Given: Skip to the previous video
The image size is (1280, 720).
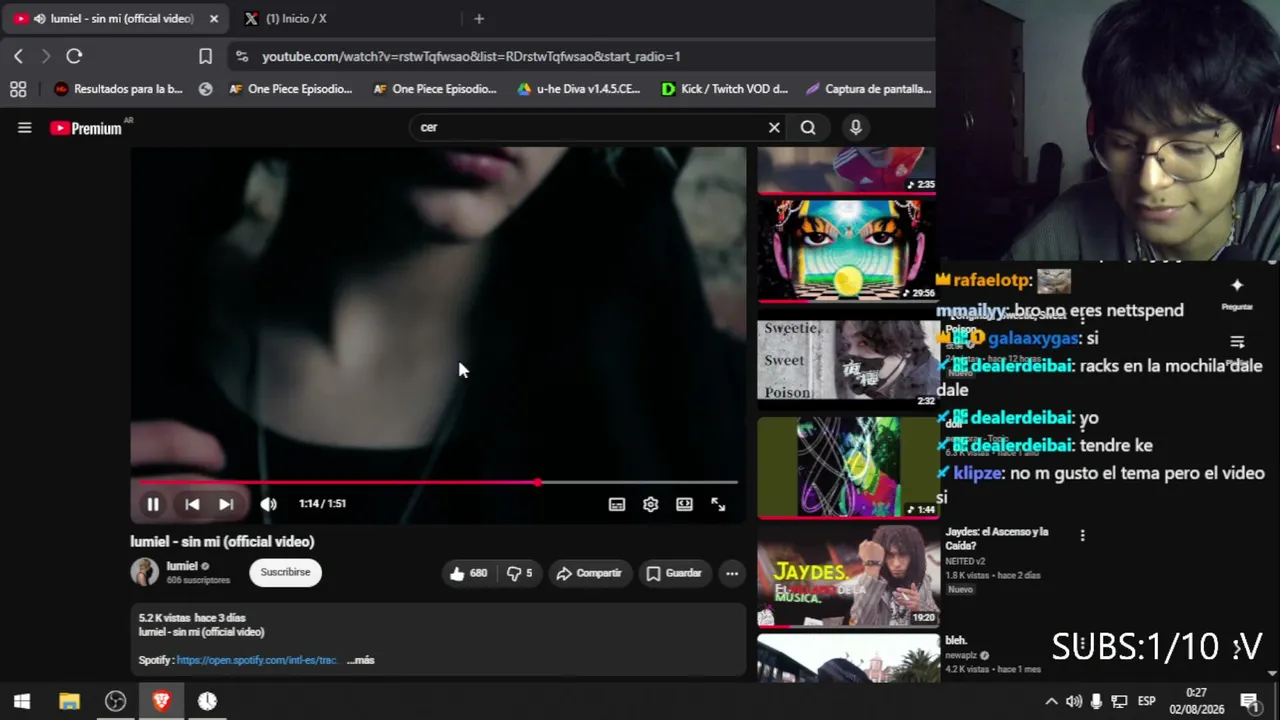Looking at the screenshot, I should click(192, 505).
